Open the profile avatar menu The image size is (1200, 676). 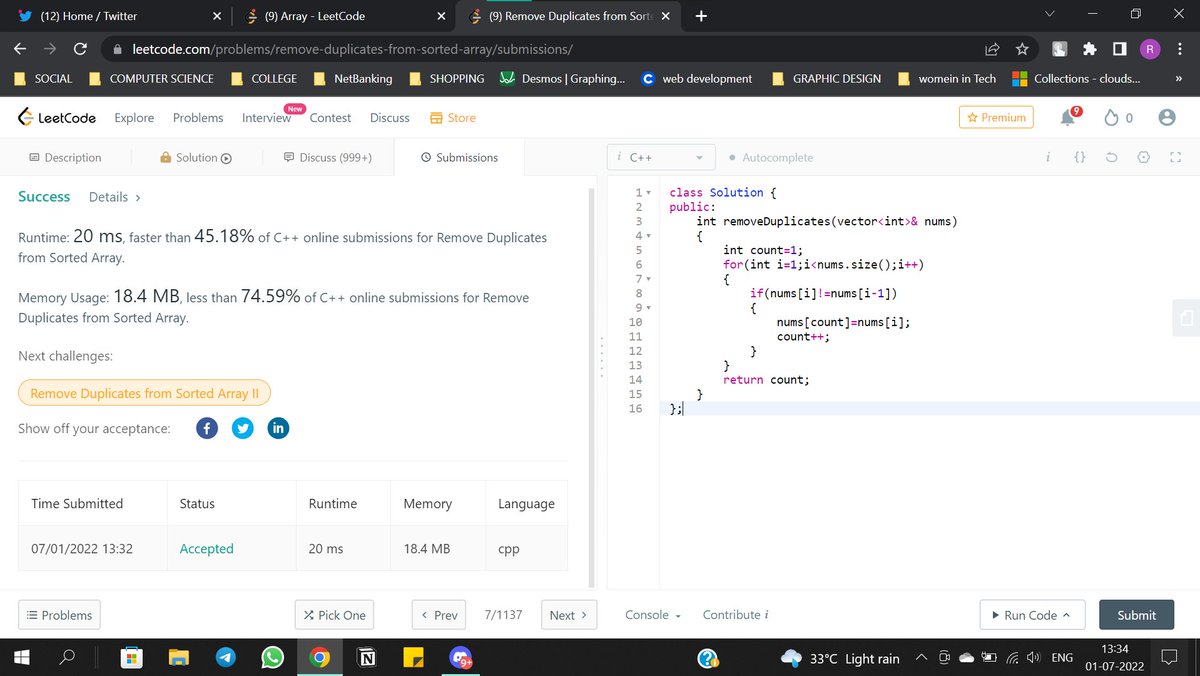[1166, 118]
